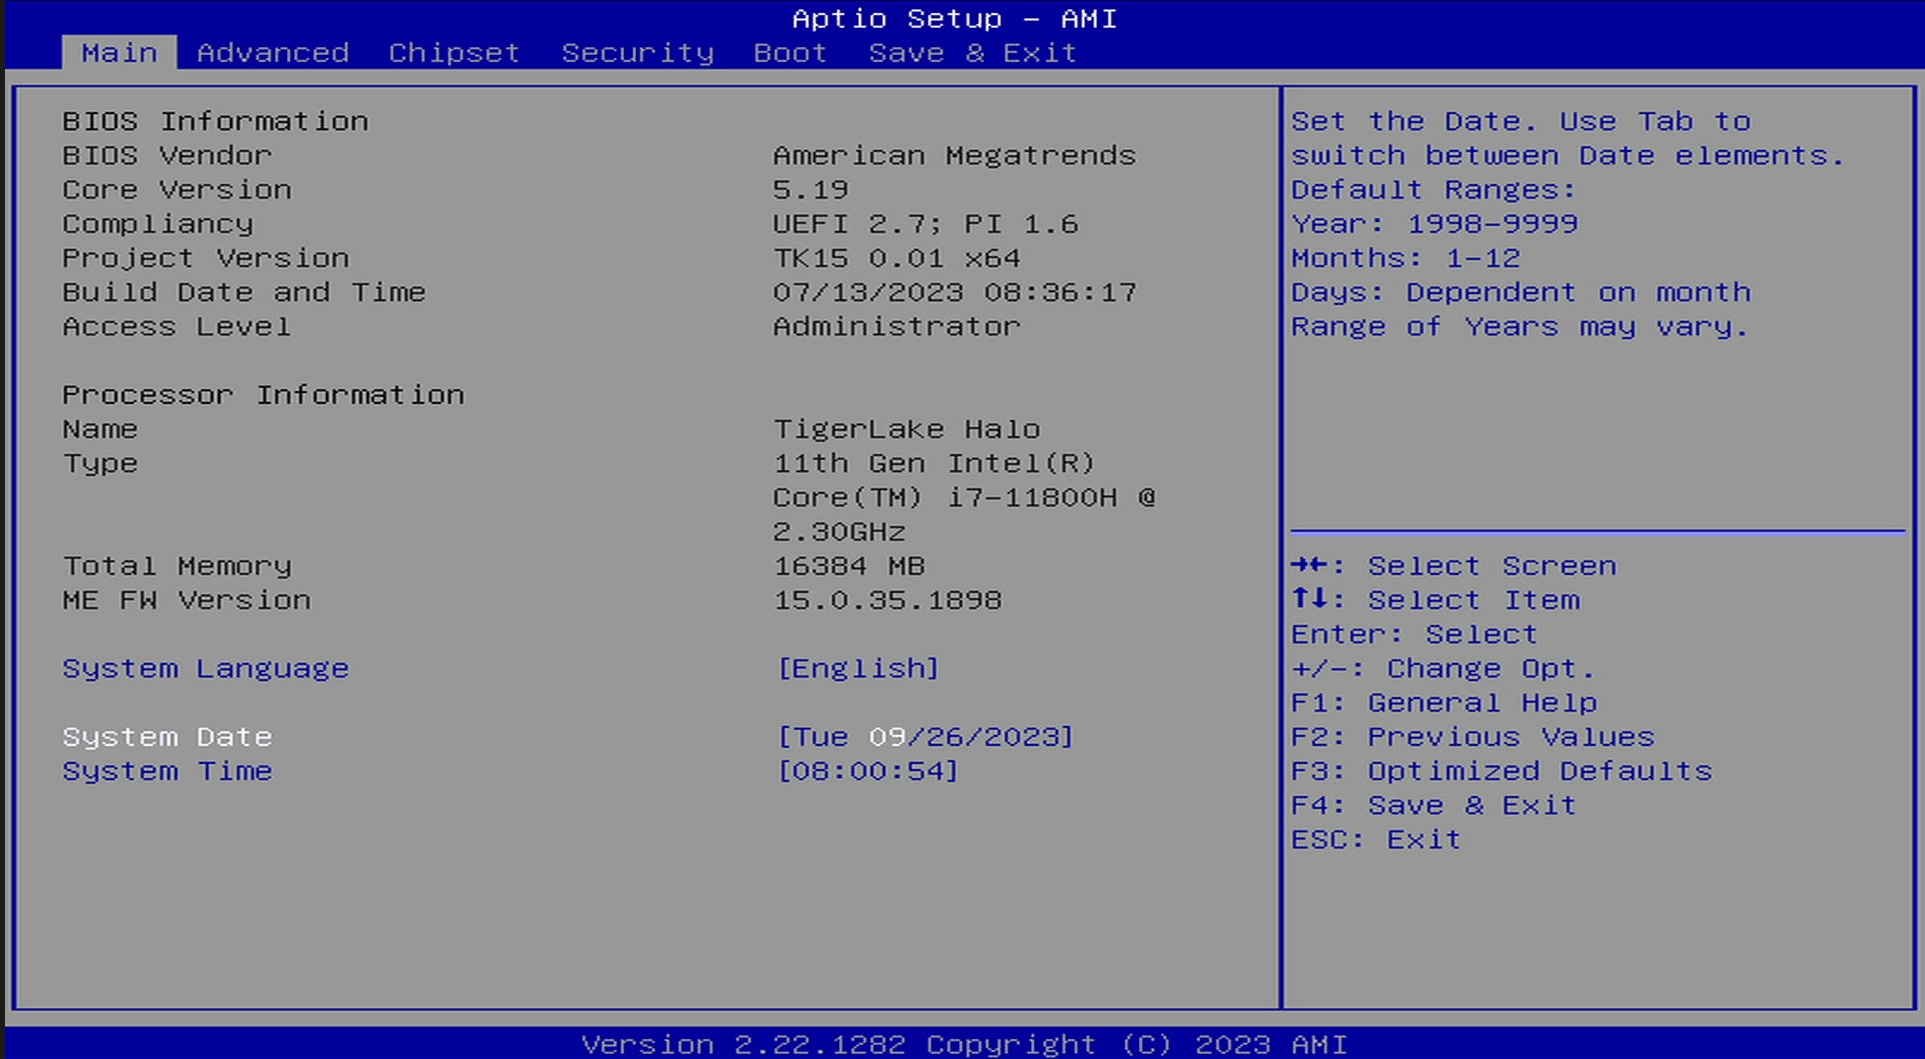Open the Main tab
The height and width of the screenshot is (1059, 1925).
click(119, 53)
